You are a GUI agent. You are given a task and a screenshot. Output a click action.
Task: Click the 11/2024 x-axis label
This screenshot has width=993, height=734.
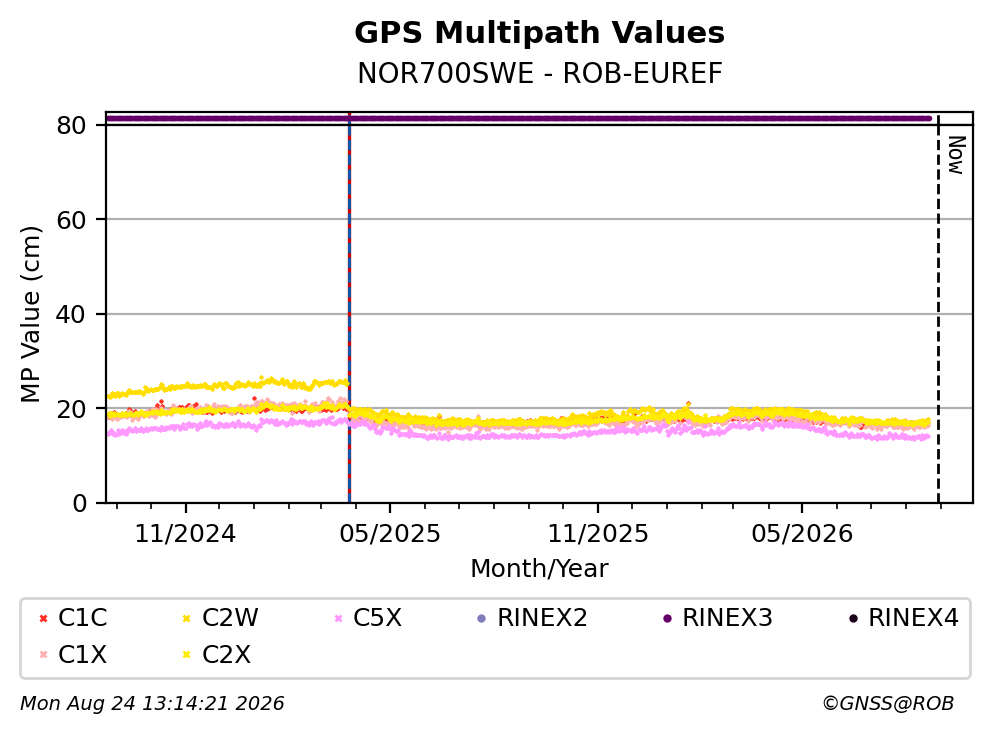186,534
